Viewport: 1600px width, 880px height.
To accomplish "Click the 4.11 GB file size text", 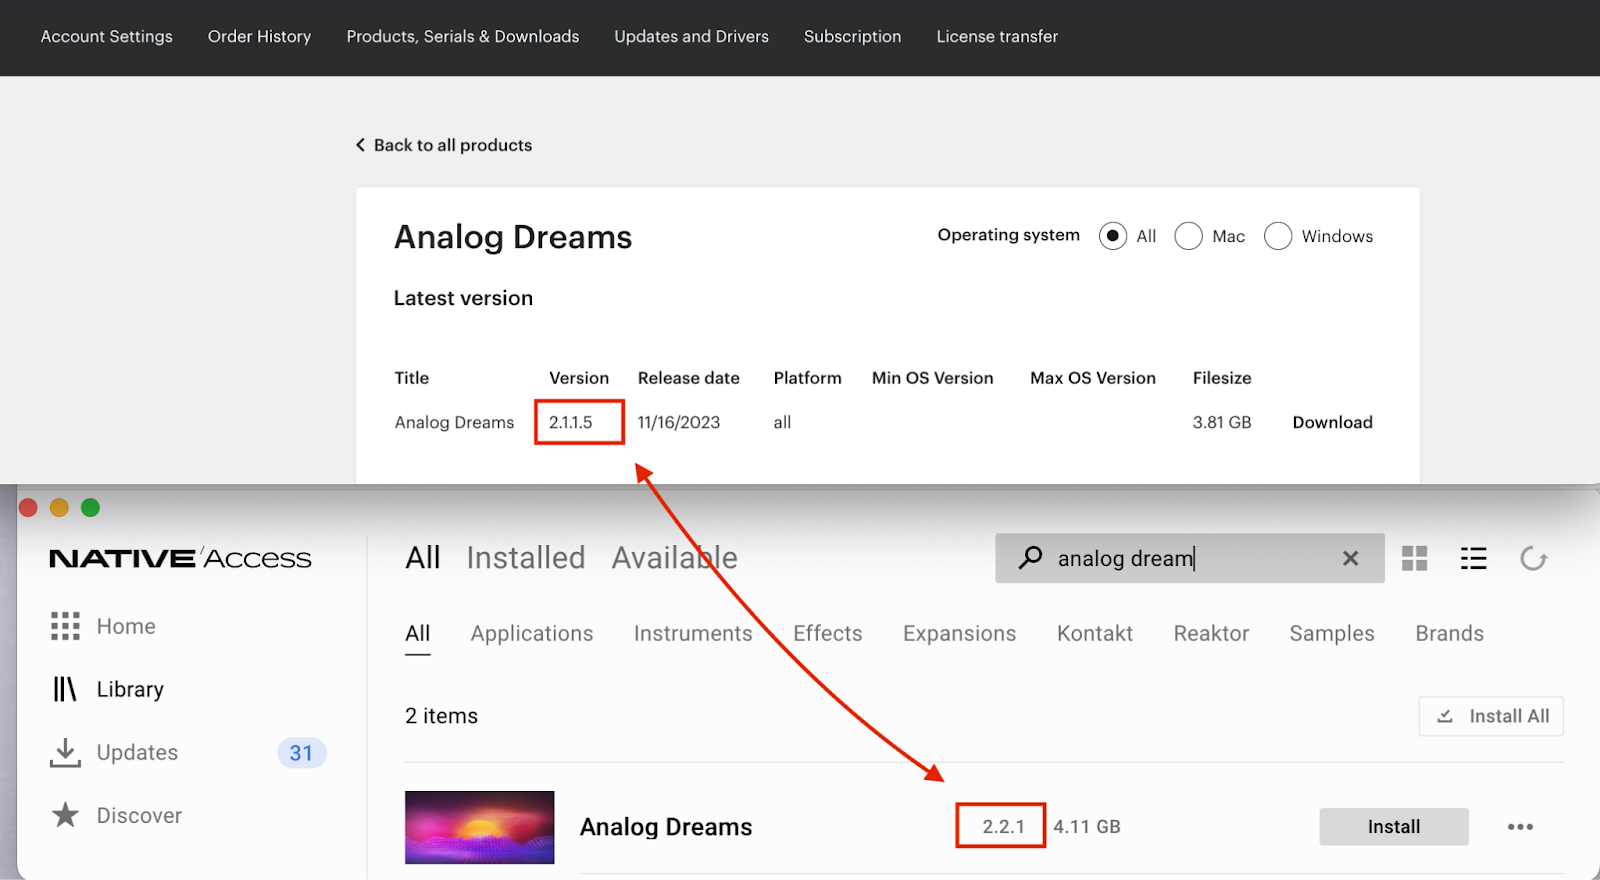I will point(1087,827).
